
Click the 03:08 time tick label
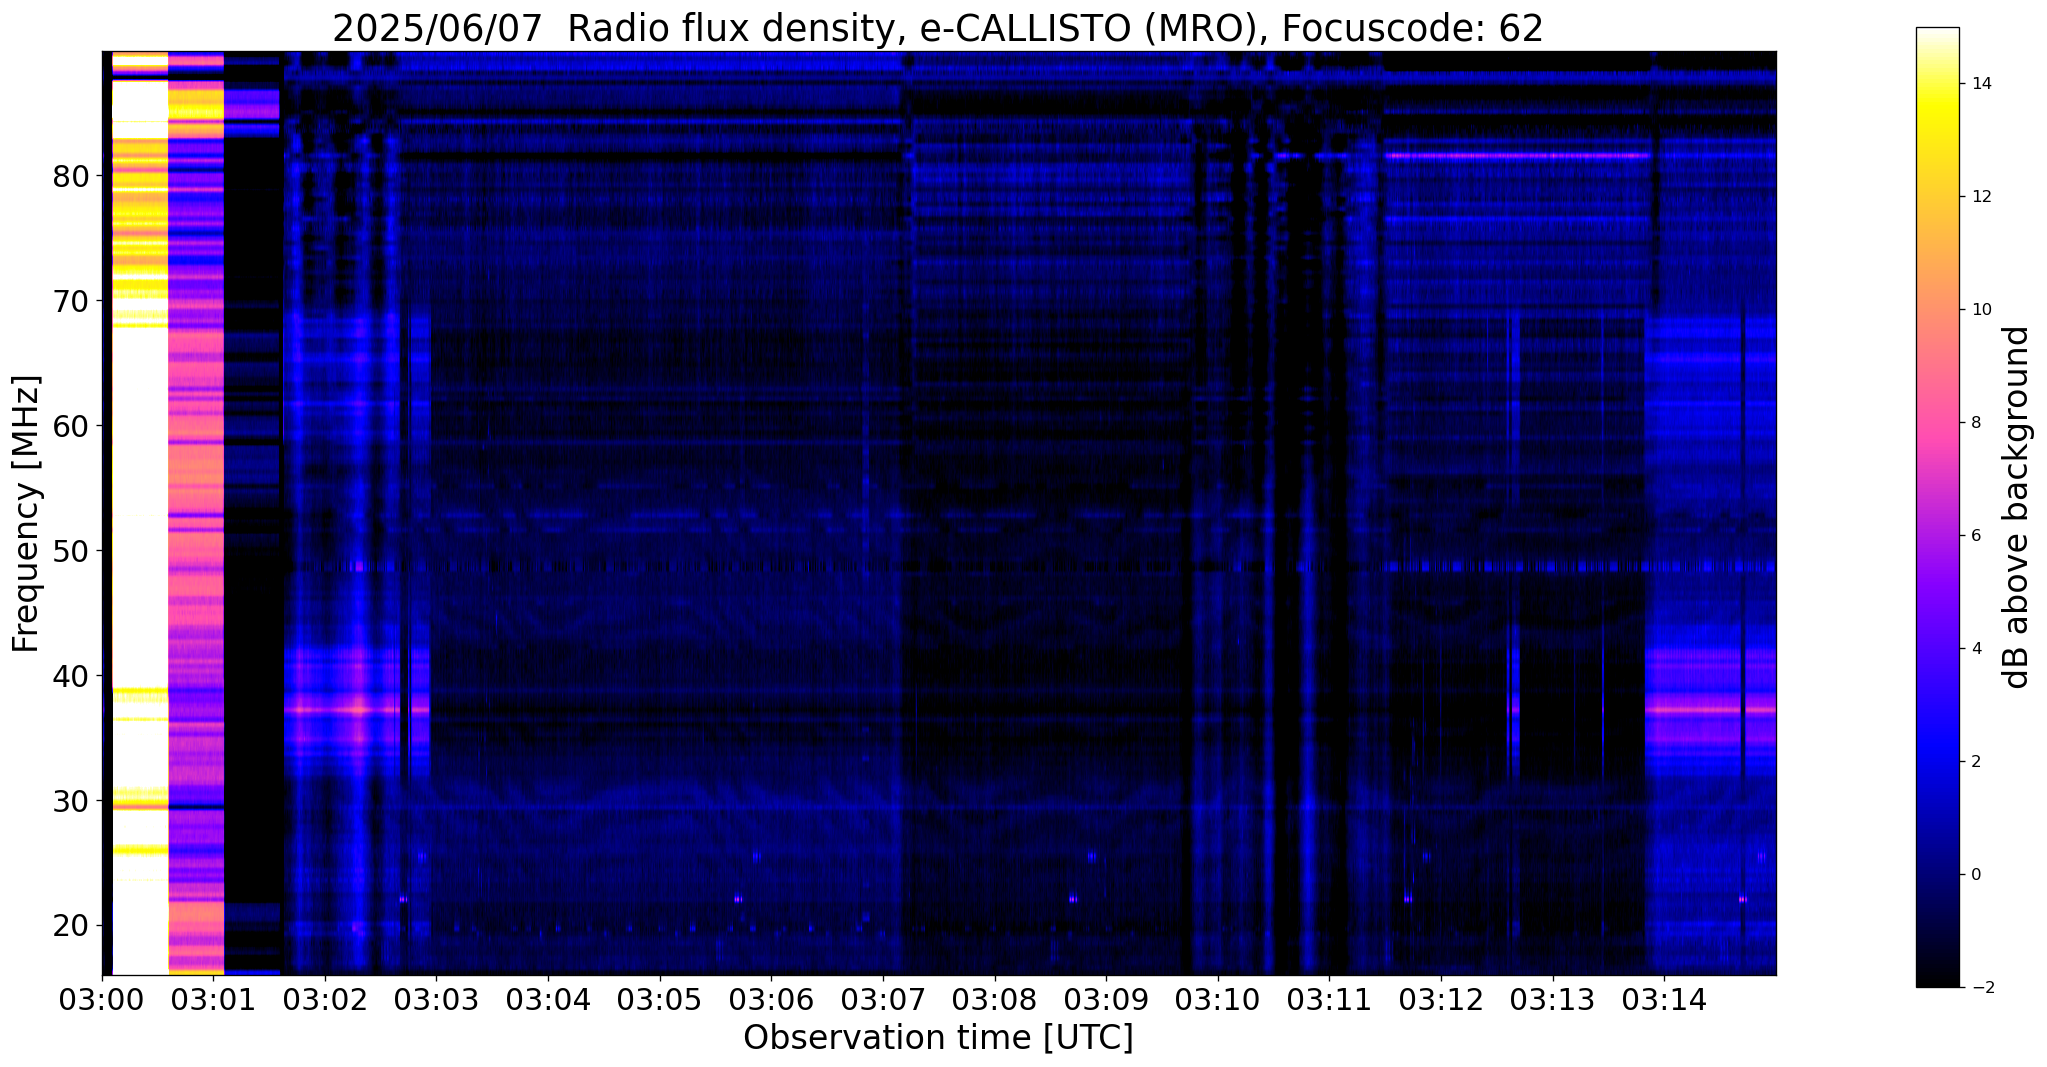(x=994, y=1000)
